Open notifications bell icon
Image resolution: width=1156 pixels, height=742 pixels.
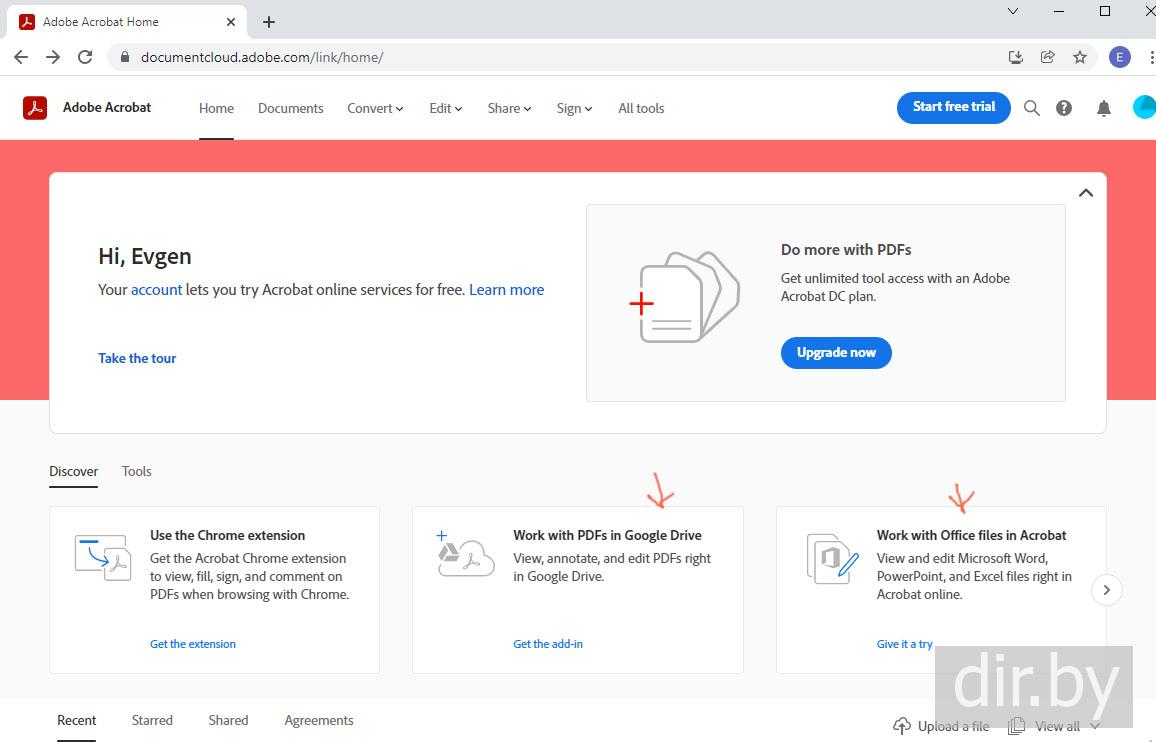click(1104, 108)
